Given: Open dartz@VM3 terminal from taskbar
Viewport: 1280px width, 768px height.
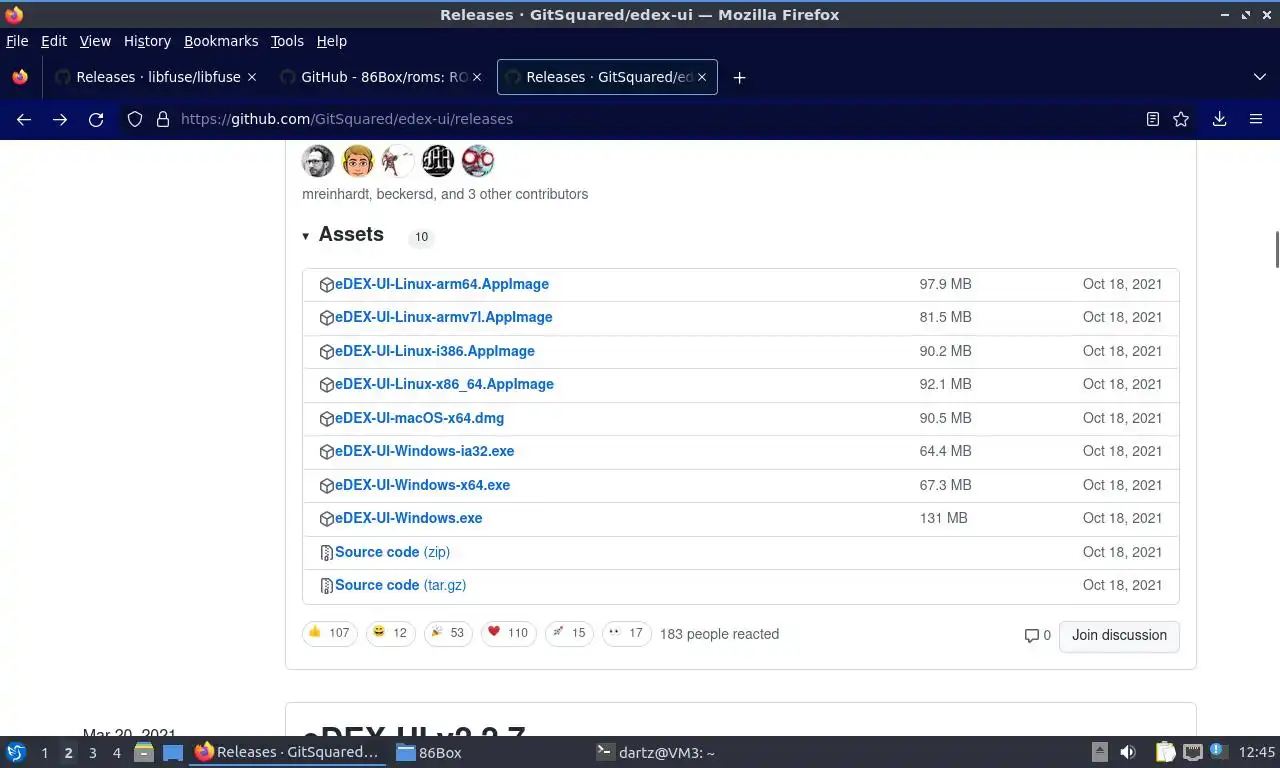Looking at the screenshot, I should click(655, 753).
